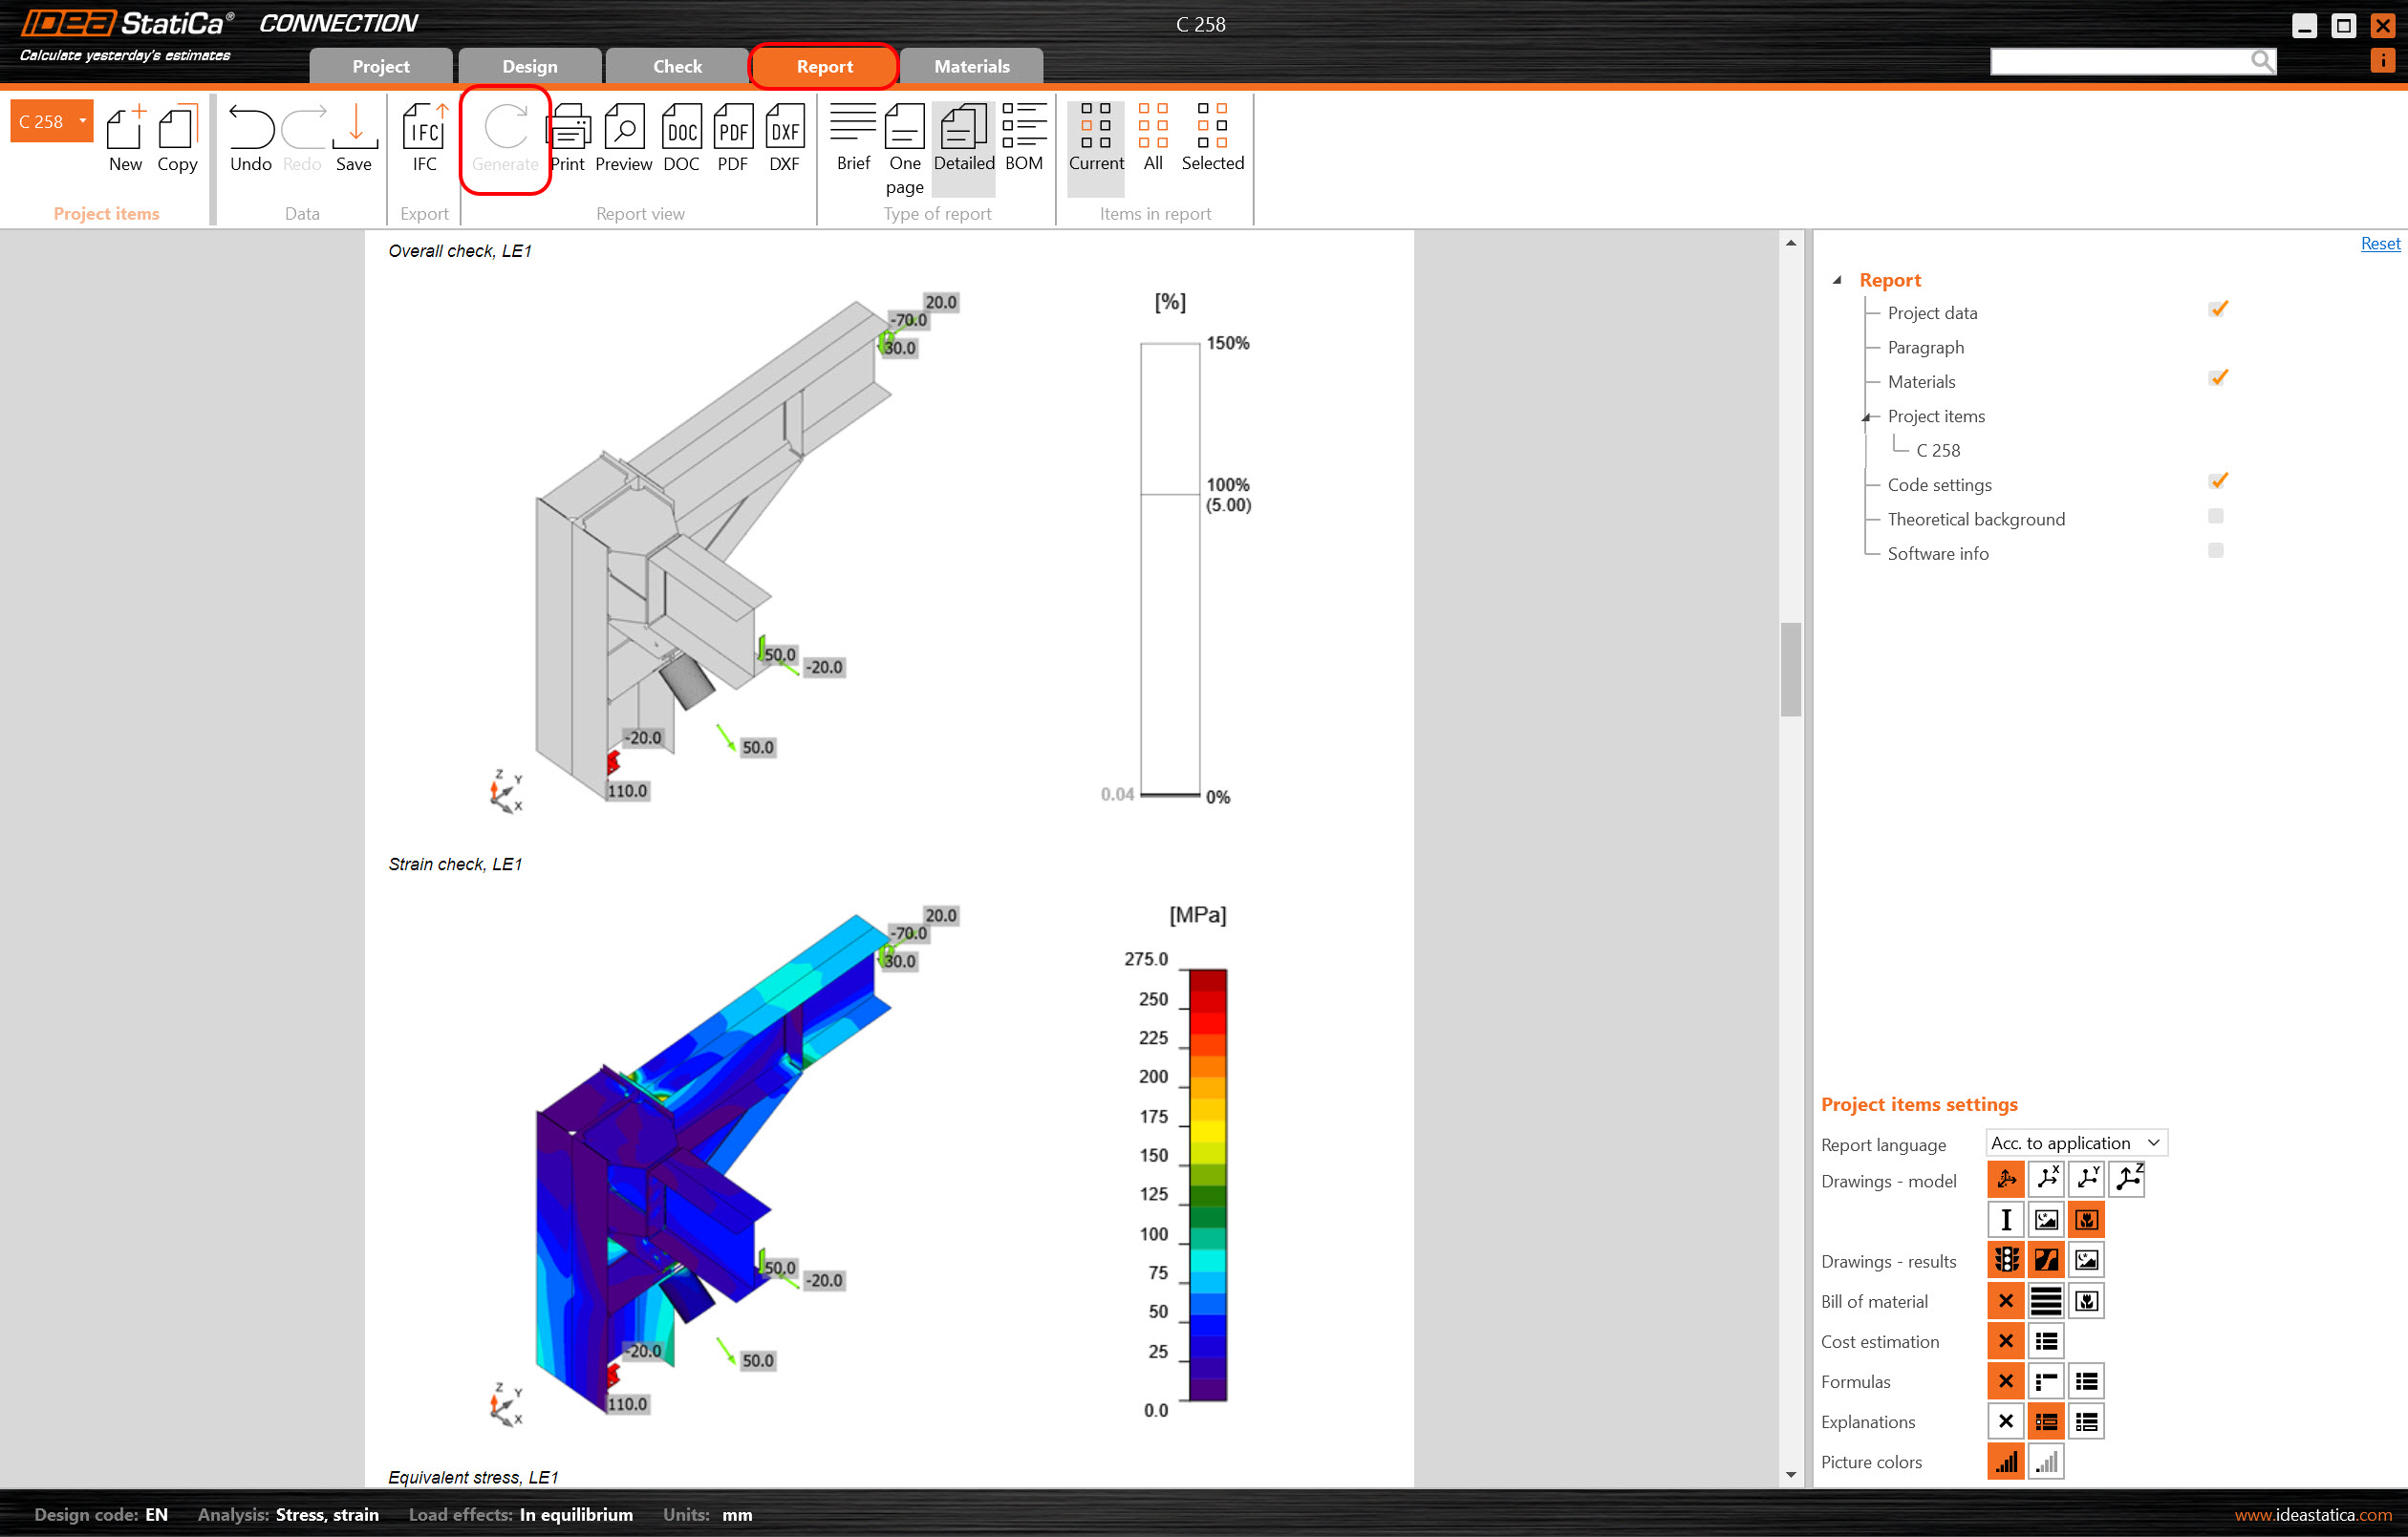Tick the Software info checkbox
This screenshot has width=2408, height=1537.
pos(2215,551)
